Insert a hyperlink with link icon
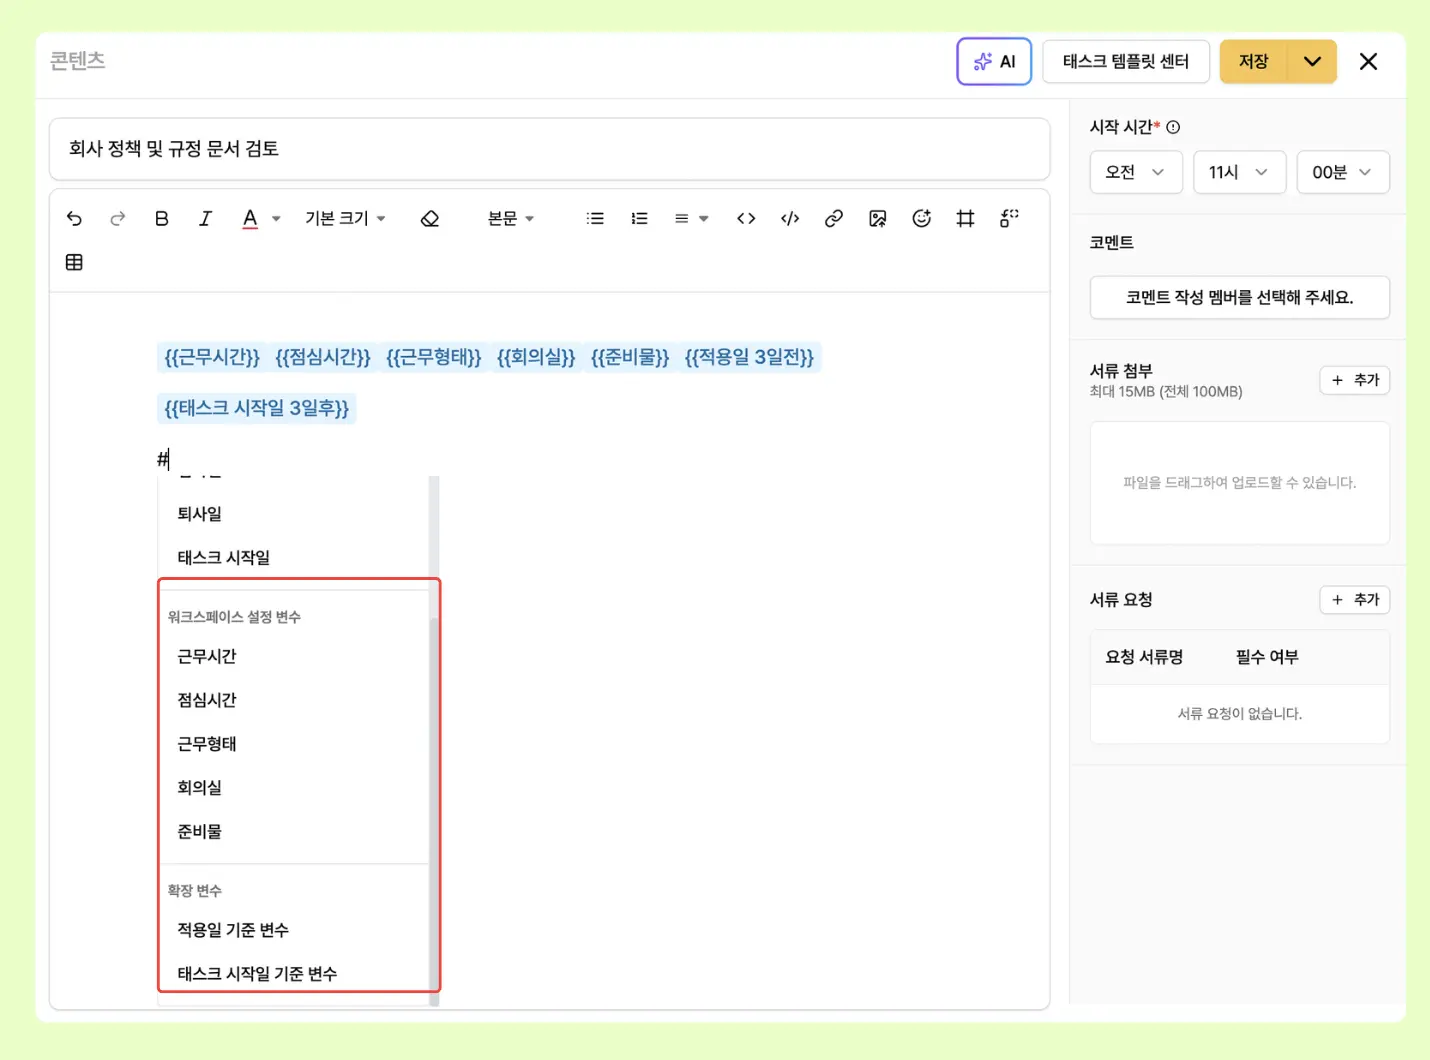Viewport: 1430px width, 1060px height. point(833,218)
